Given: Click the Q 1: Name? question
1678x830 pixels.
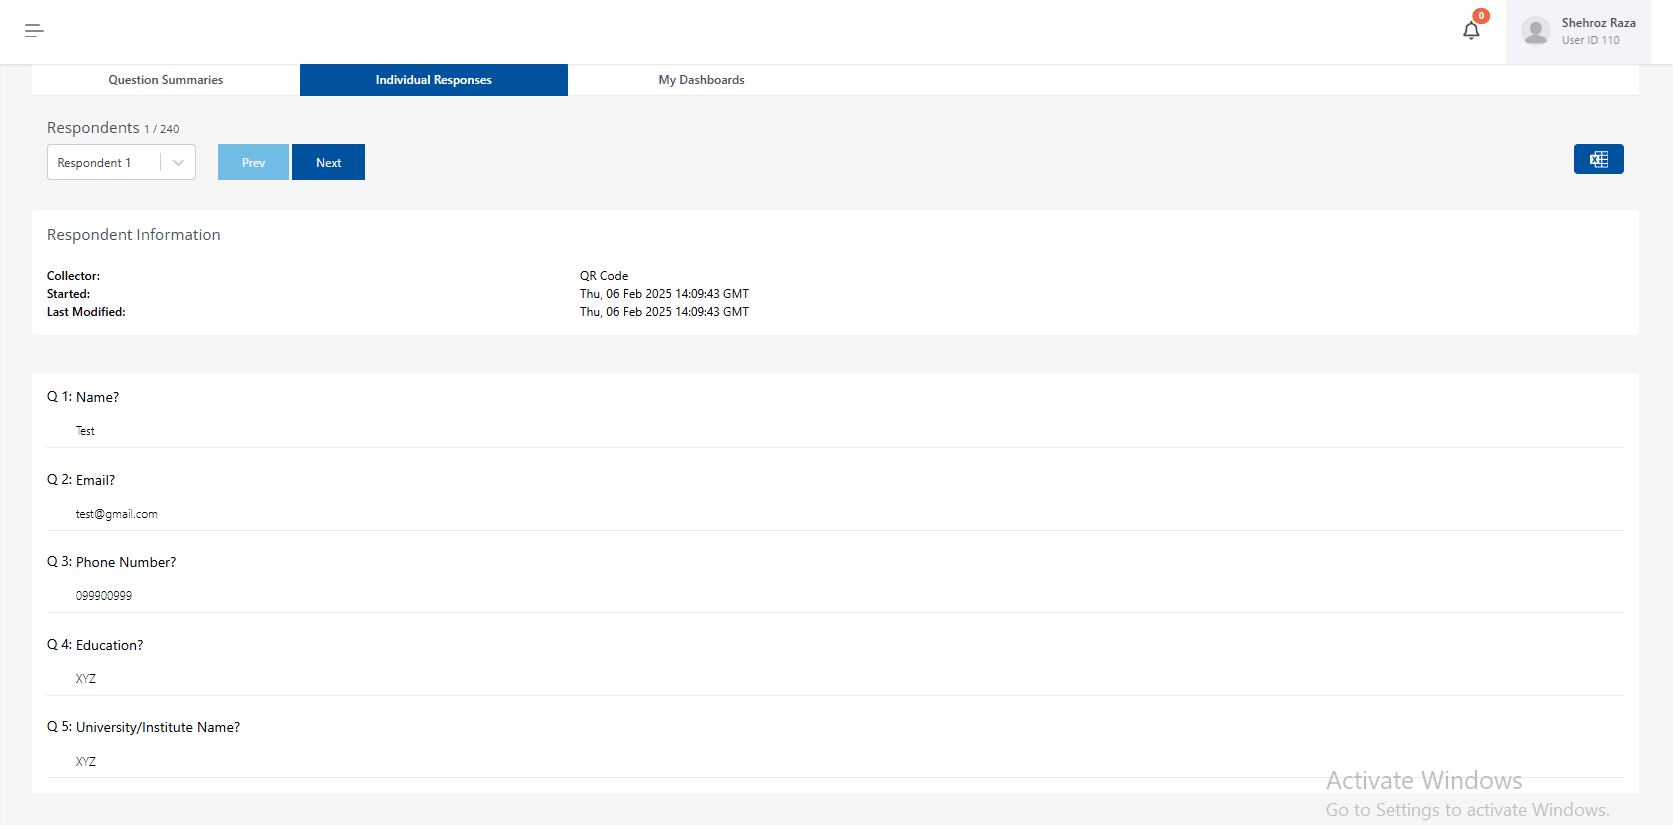Looking at the screenshot, I should click(x=83, y=397).
